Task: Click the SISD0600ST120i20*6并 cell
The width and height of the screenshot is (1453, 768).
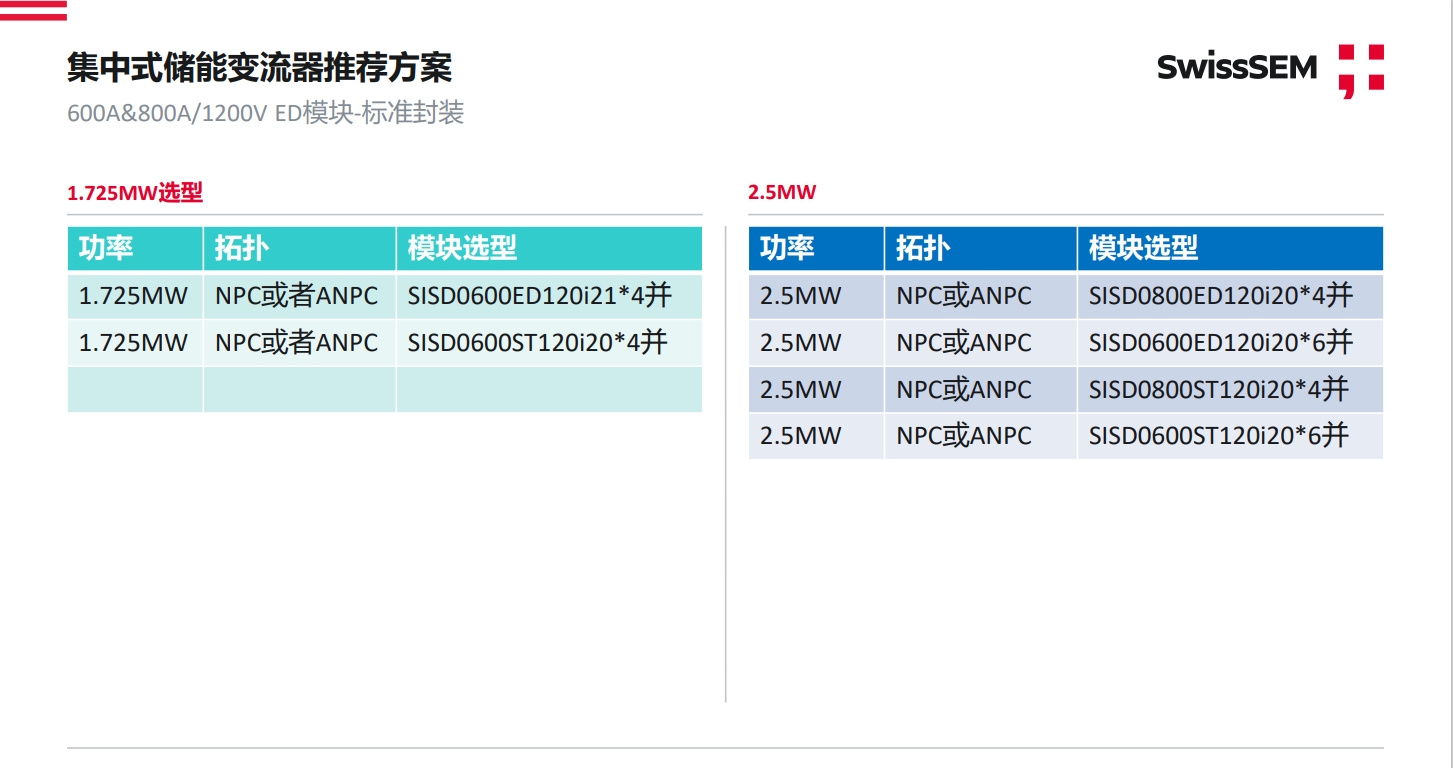Action: point(1218,436)
